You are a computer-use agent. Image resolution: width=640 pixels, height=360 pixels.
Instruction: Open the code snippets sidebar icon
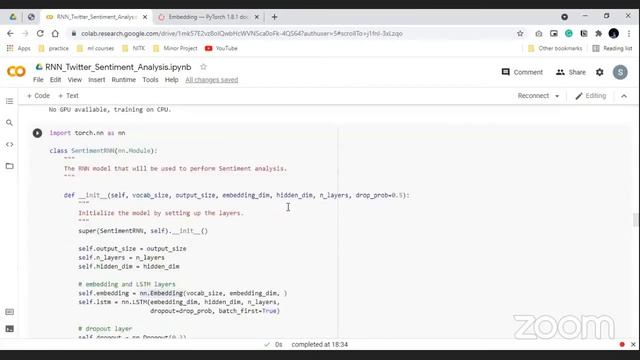9,144
